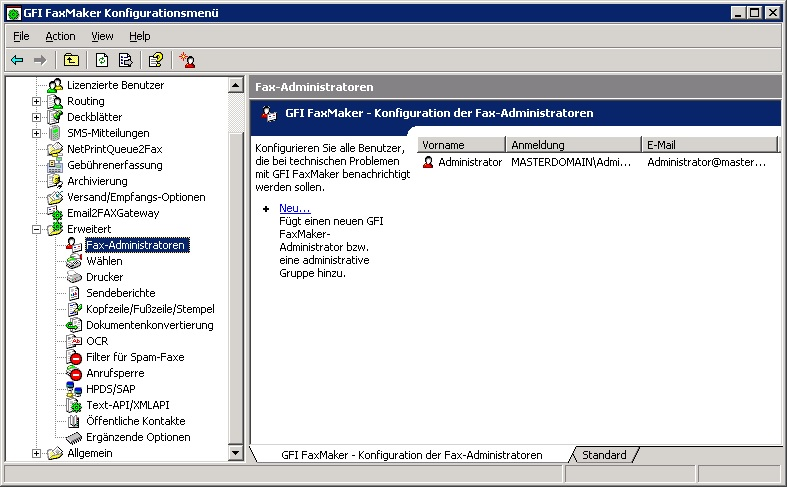
Task: Open the View menu
Action: 102,36
